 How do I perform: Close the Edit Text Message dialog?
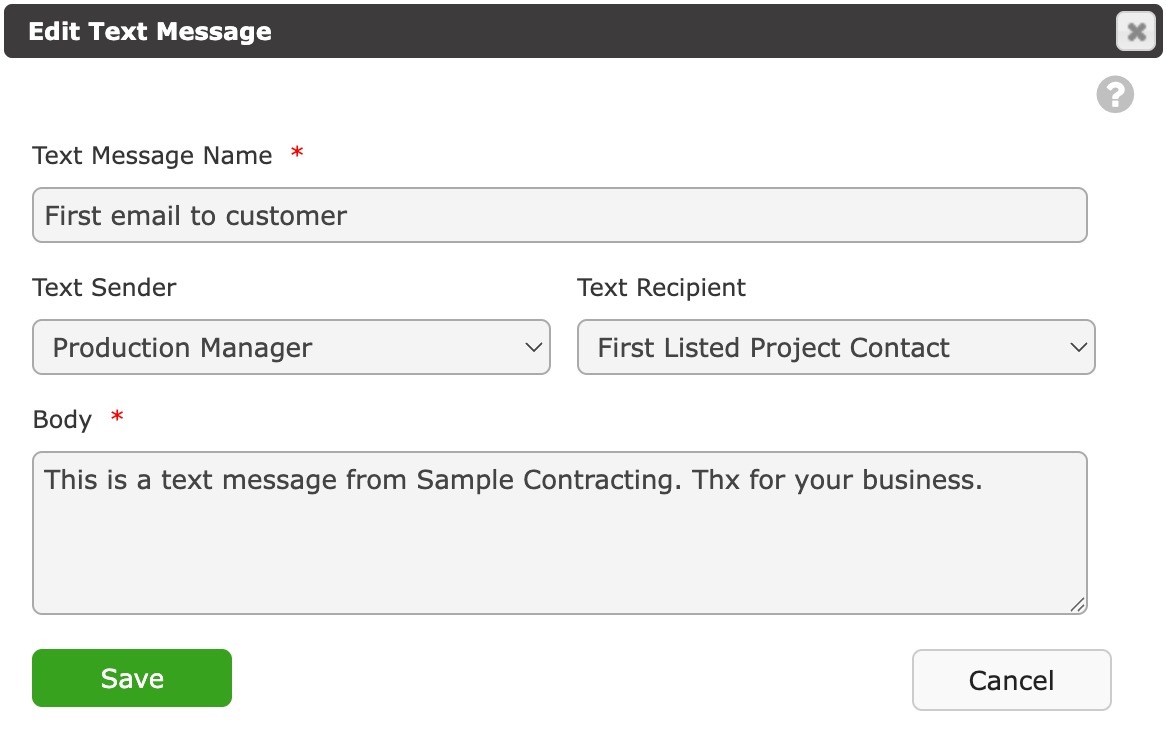click(1136, 32)
